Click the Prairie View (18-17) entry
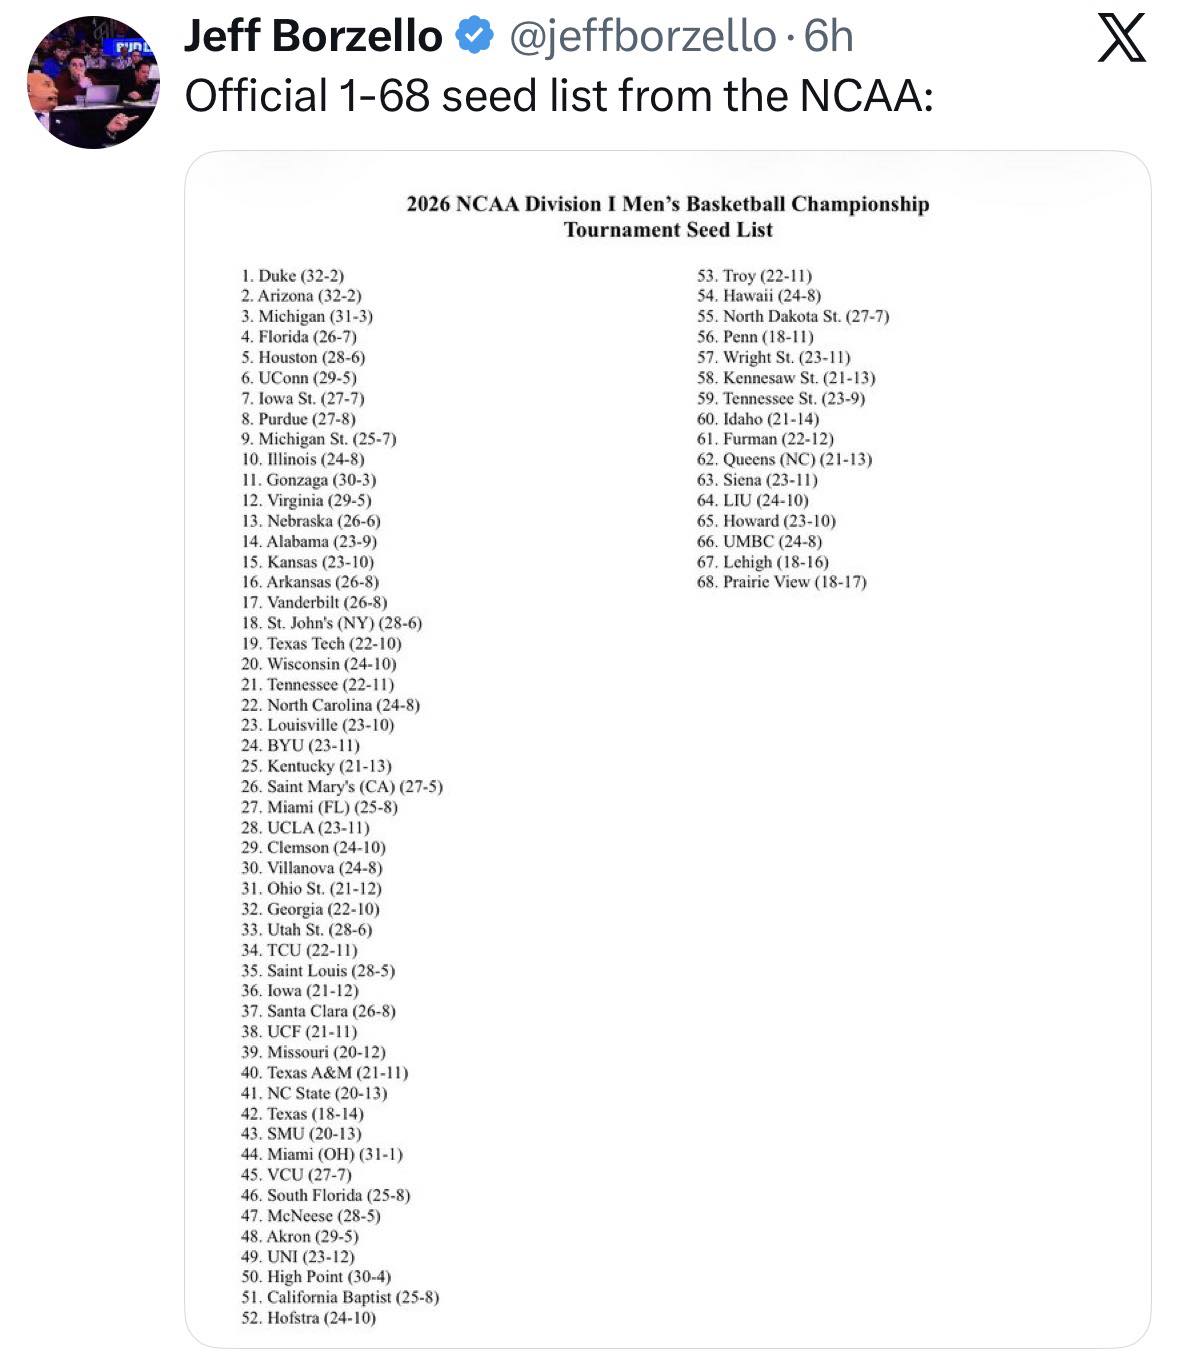The height and width of the screenshot is (1359, 1179). (x=782, y=582)
